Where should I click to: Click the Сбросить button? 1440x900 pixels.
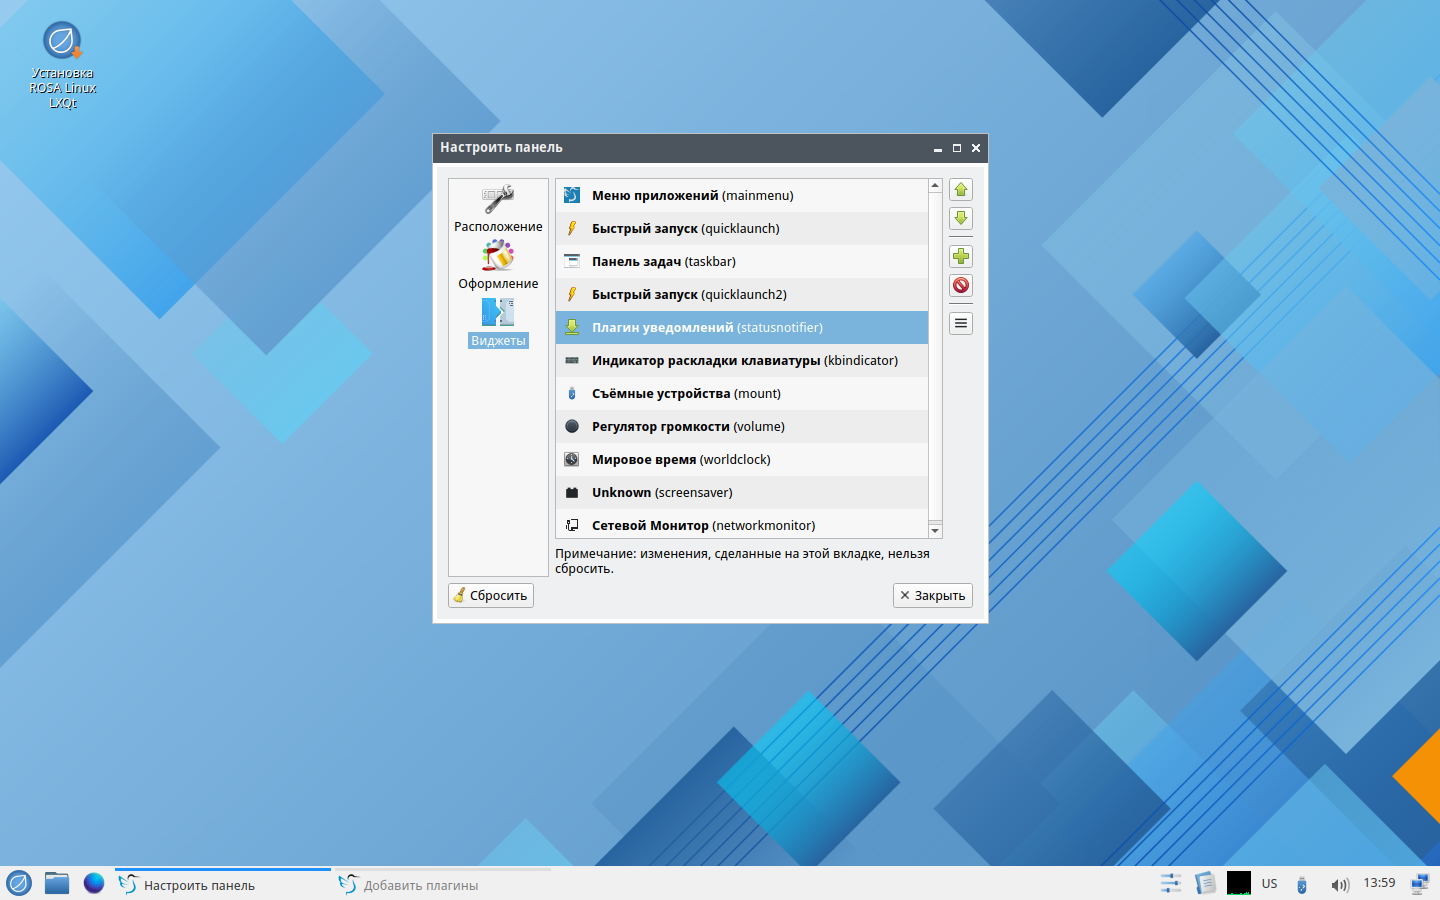tap(491, 595)
